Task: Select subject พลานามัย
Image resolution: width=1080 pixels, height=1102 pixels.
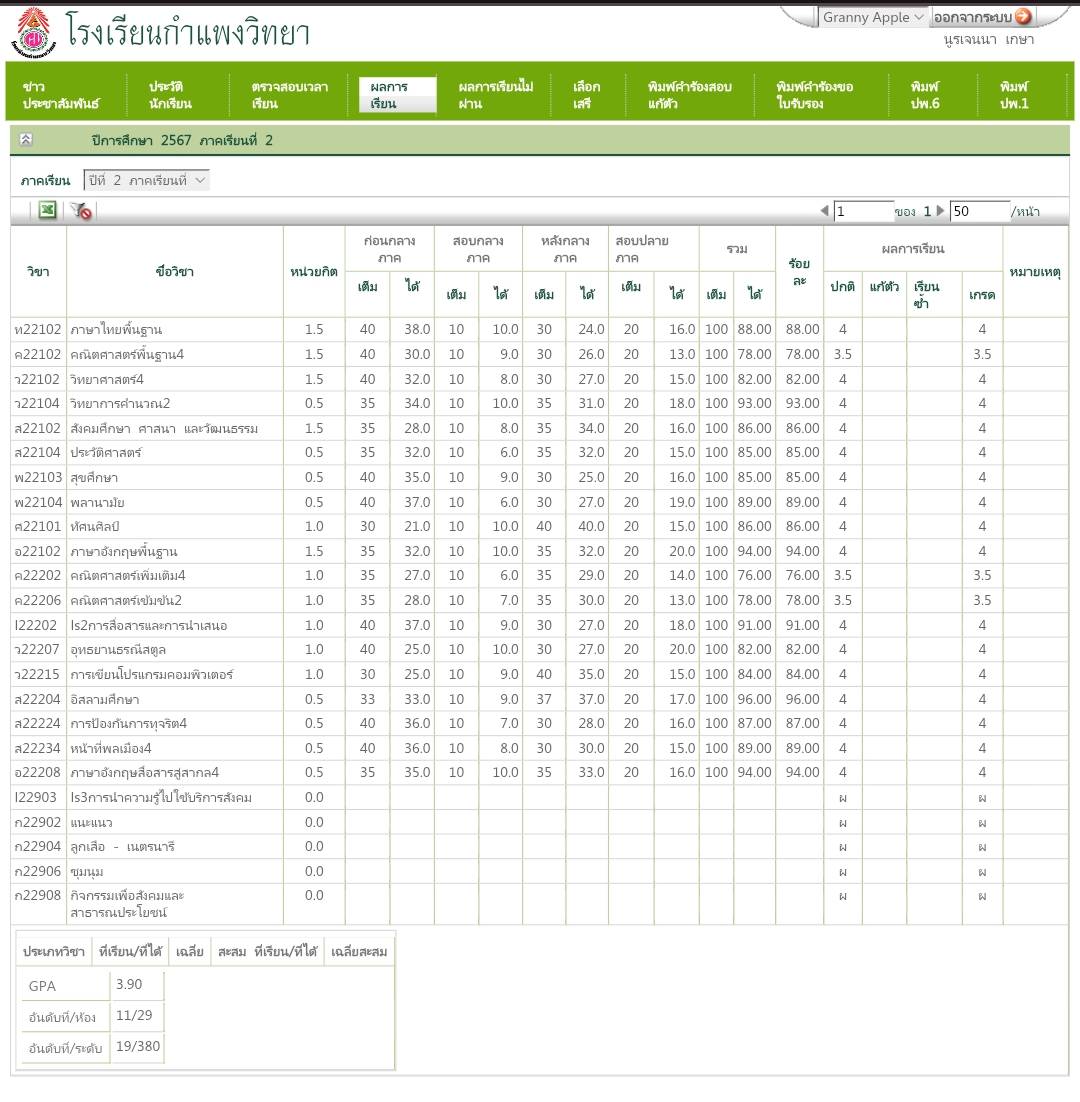Action: 97,503
